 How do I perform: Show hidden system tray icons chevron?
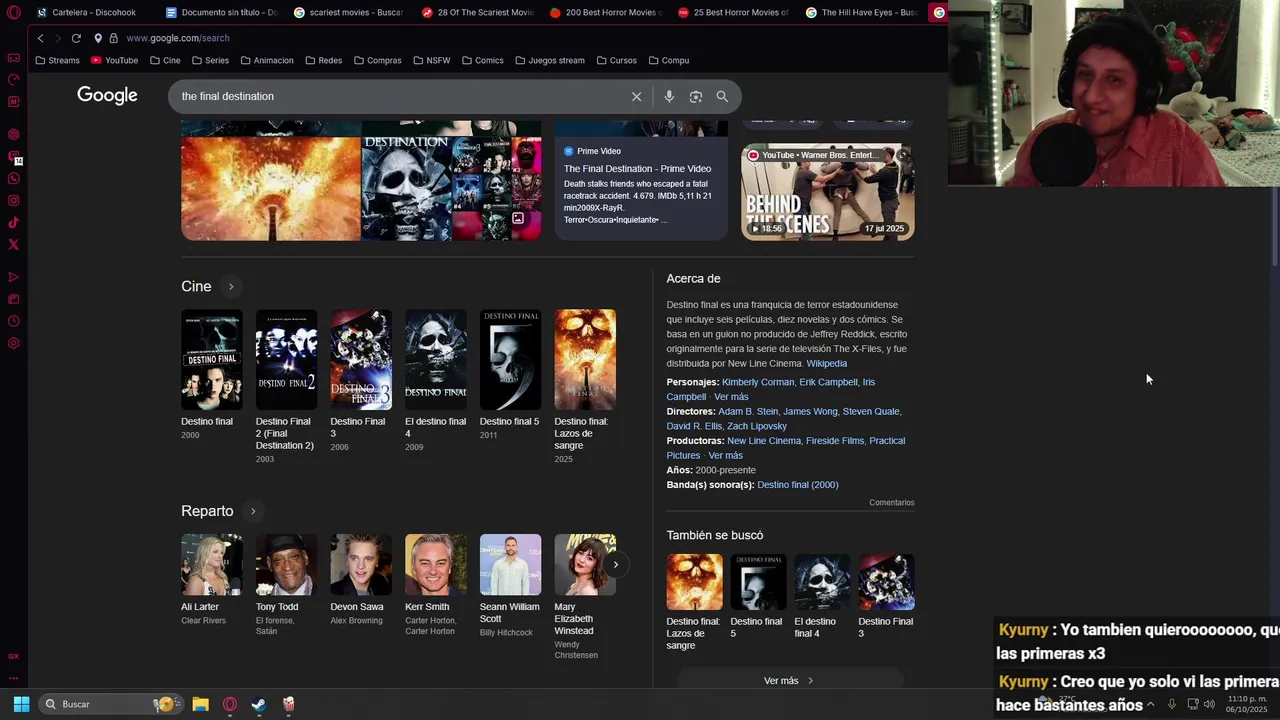(1150, 704)
